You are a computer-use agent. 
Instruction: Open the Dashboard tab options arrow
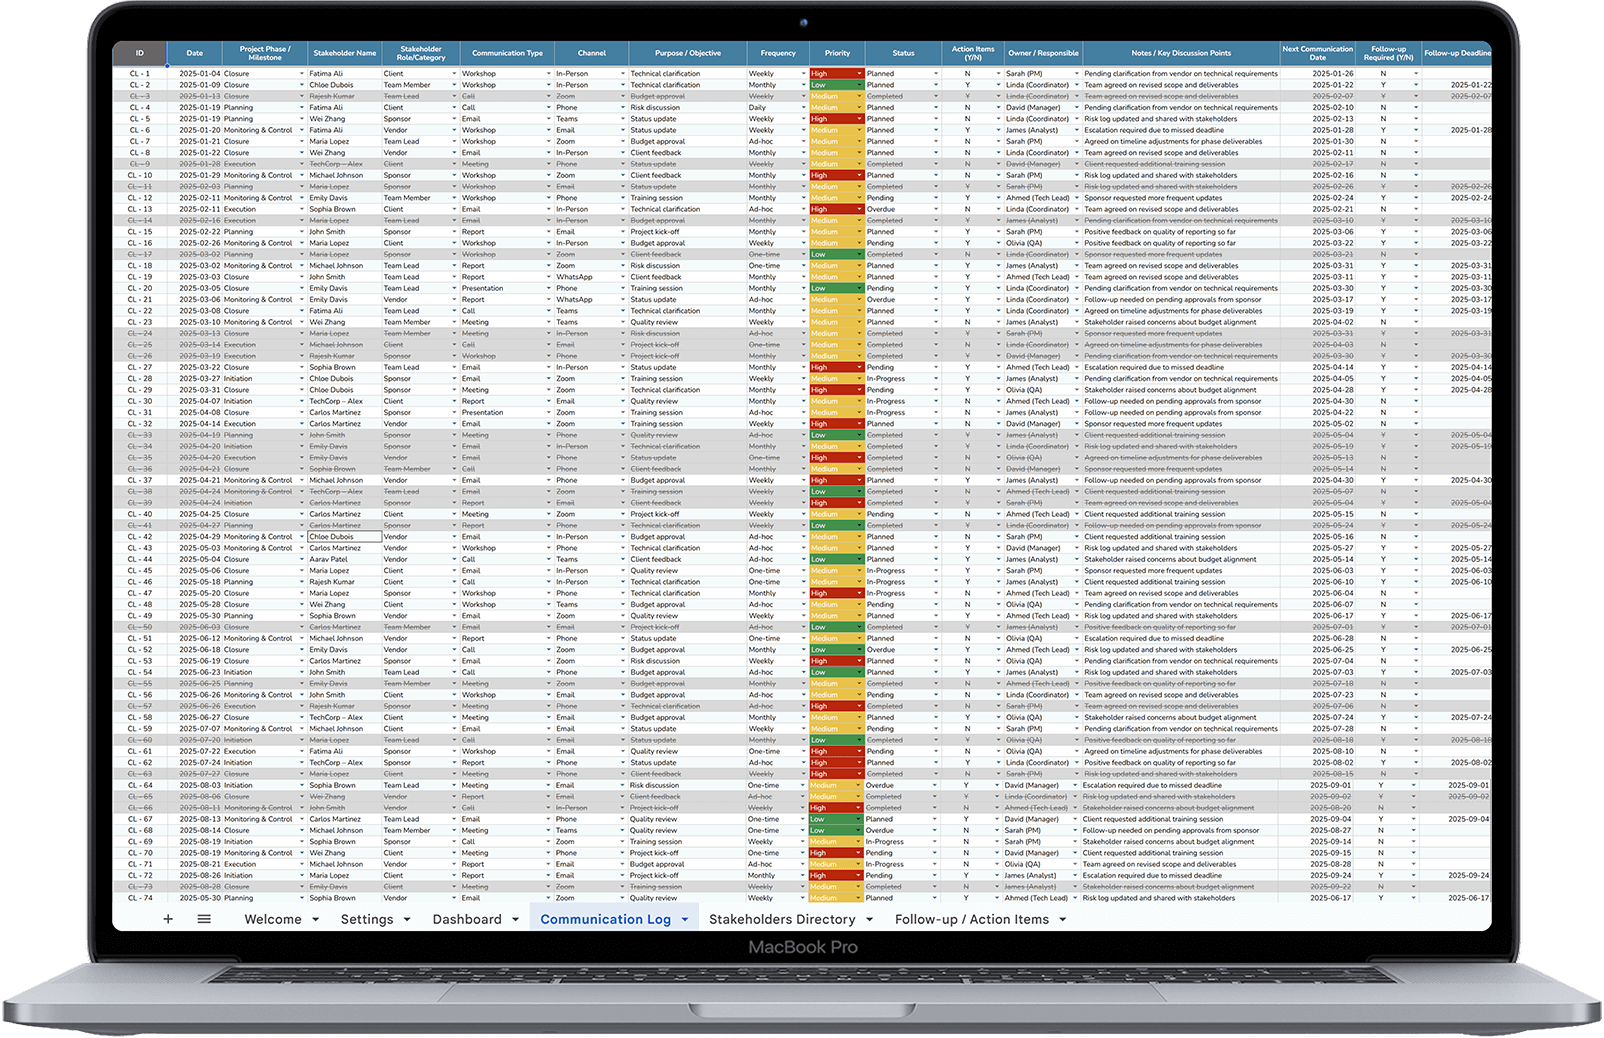coord(515,920)
